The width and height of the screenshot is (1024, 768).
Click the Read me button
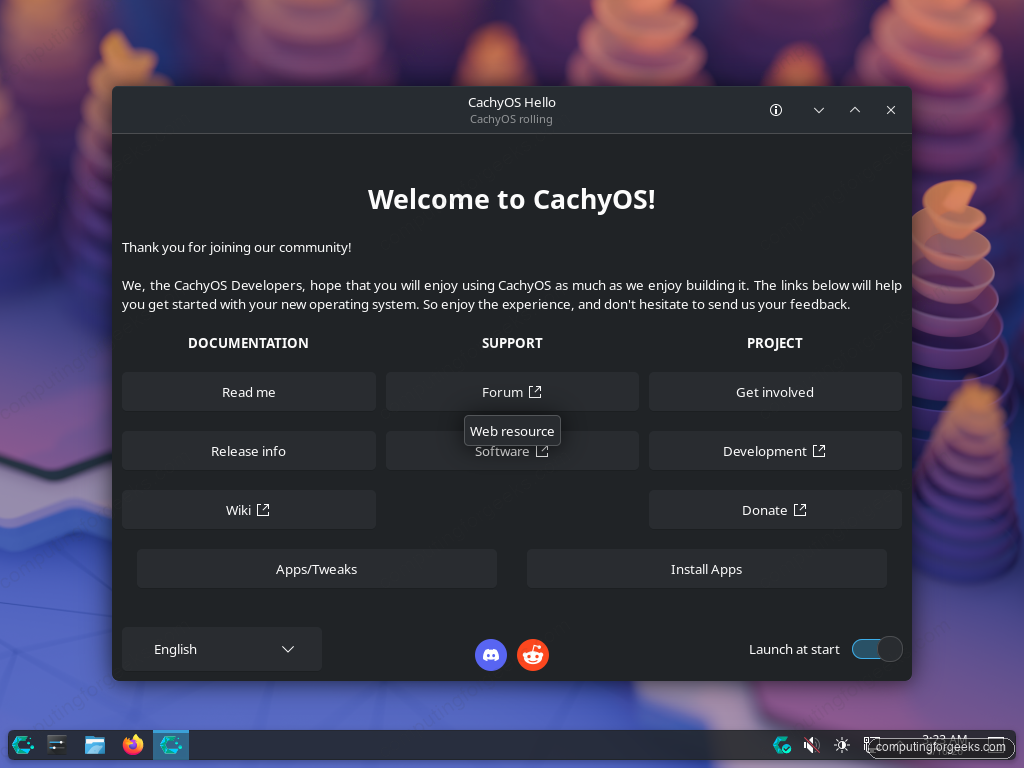click(248, 392)
